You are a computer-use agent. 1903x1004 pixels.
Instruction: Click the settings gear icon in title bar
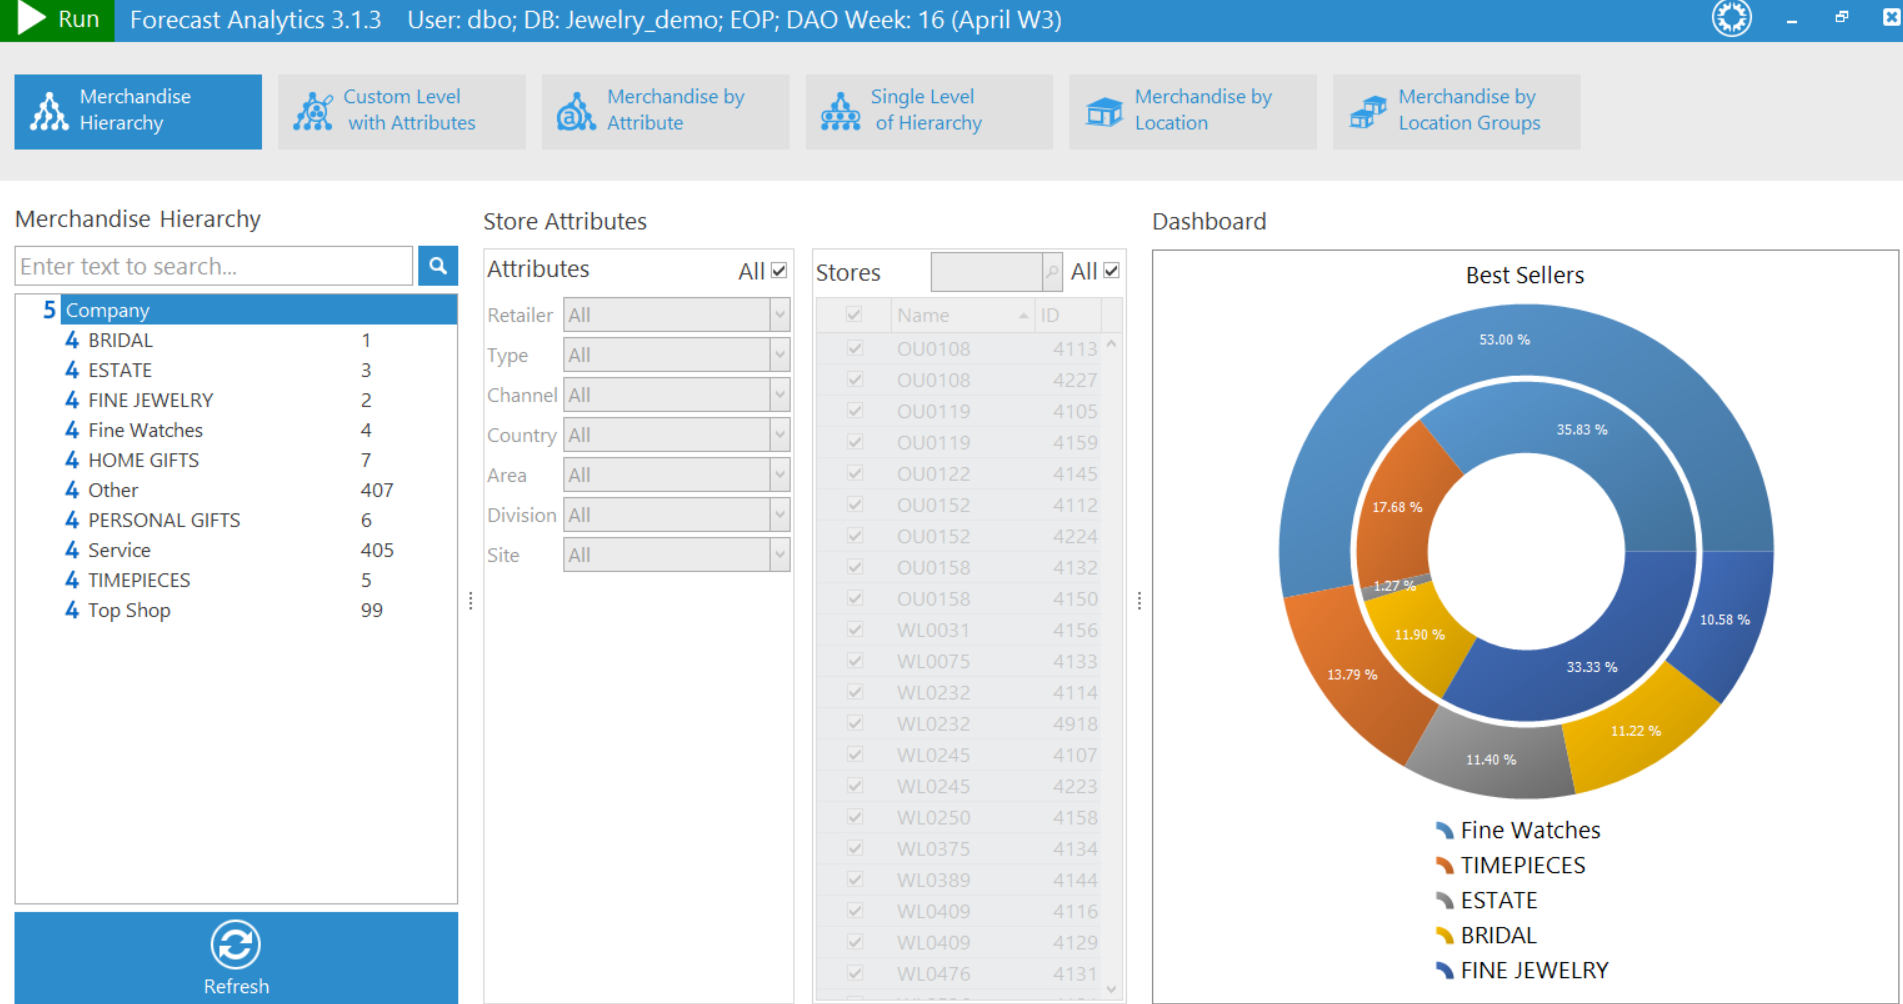(x=1731, y=18)
